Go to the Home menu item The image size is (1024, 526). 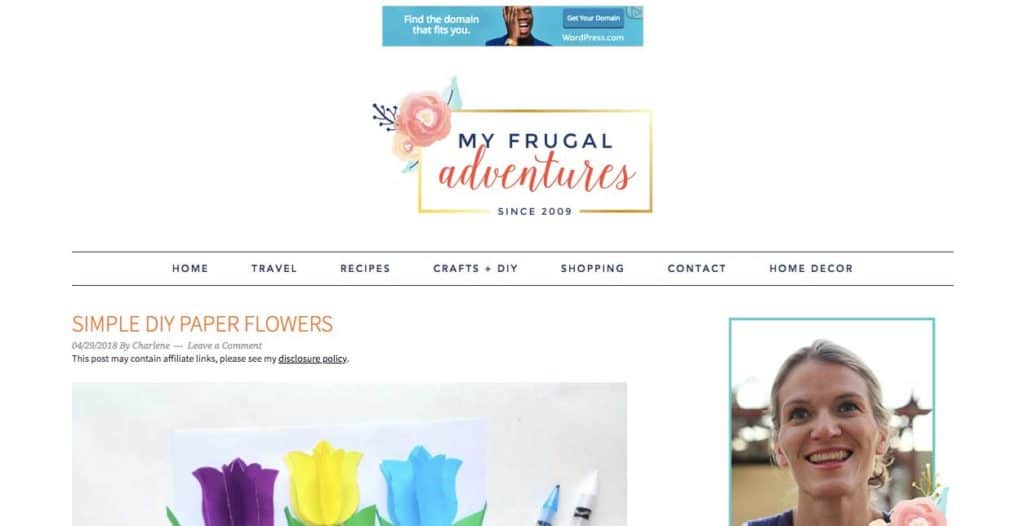pos(190,269)
